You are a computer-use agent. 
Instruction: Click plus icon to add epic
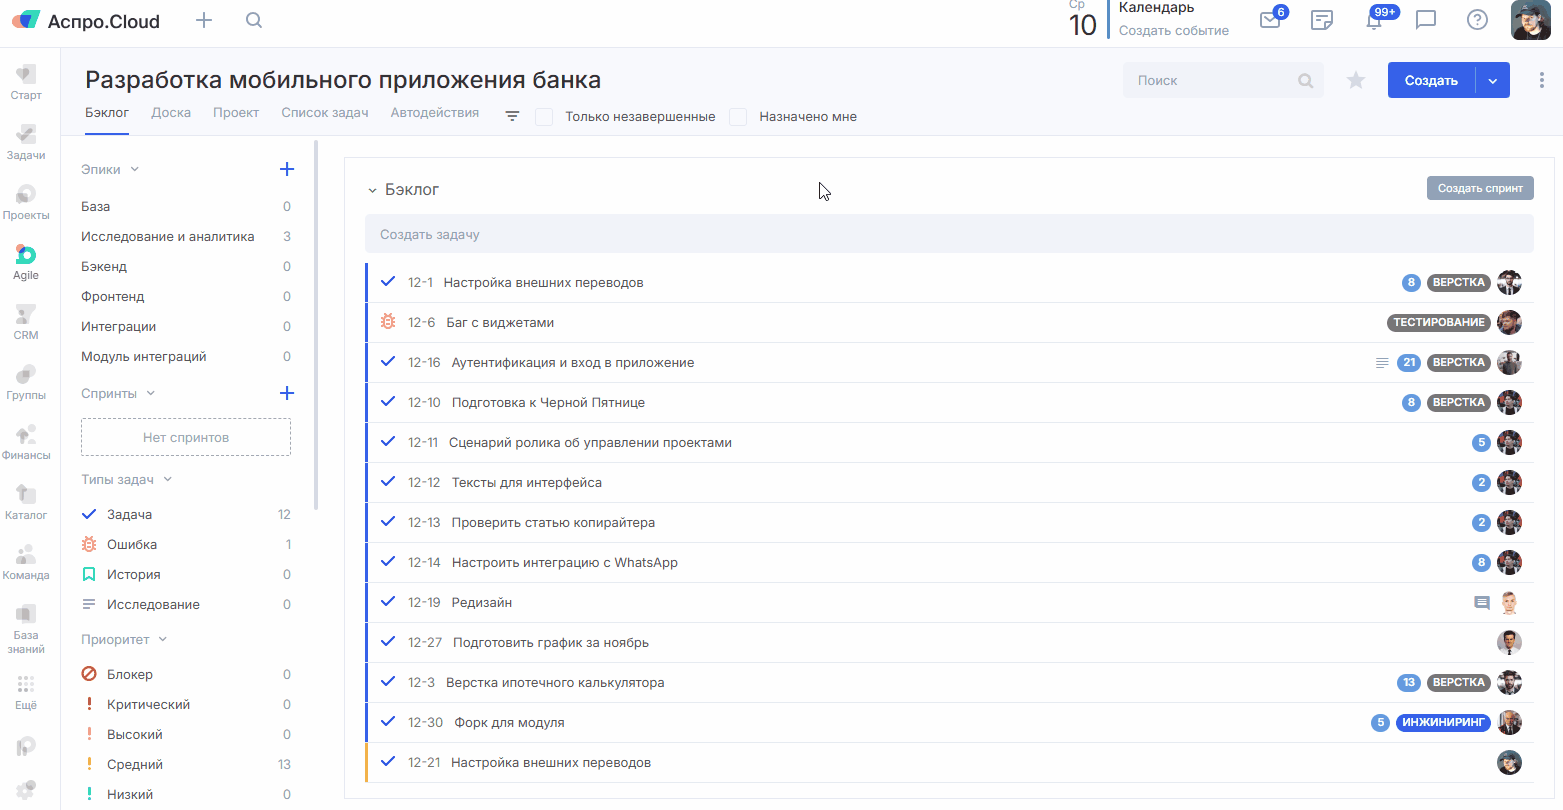click(x=287, y=169)
